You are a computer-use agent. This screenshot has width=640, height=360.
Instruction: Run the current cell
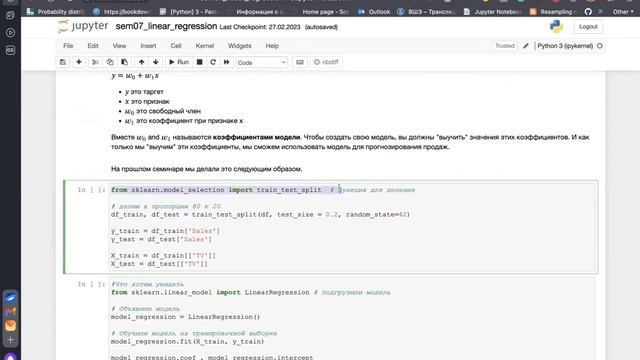pos(179,62)
